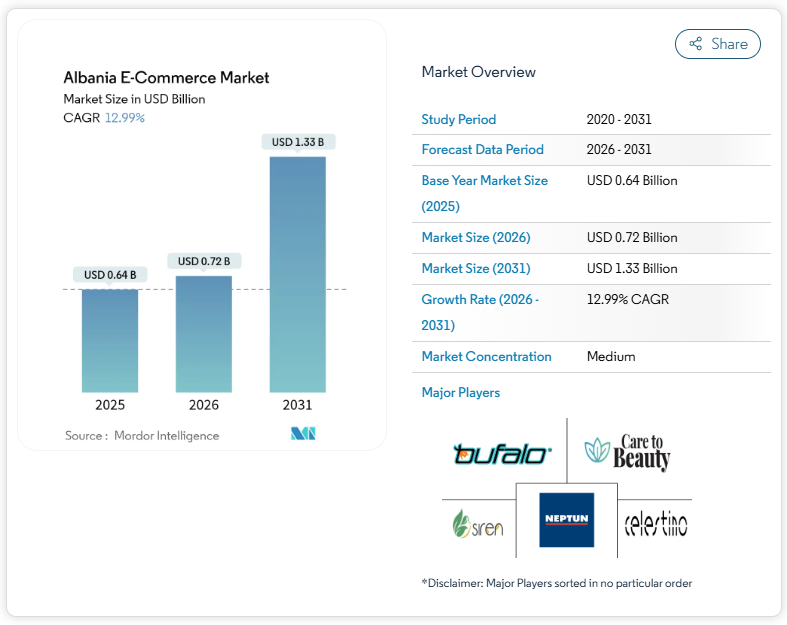Click the Market Concentration label

click(x=487, y=356)
